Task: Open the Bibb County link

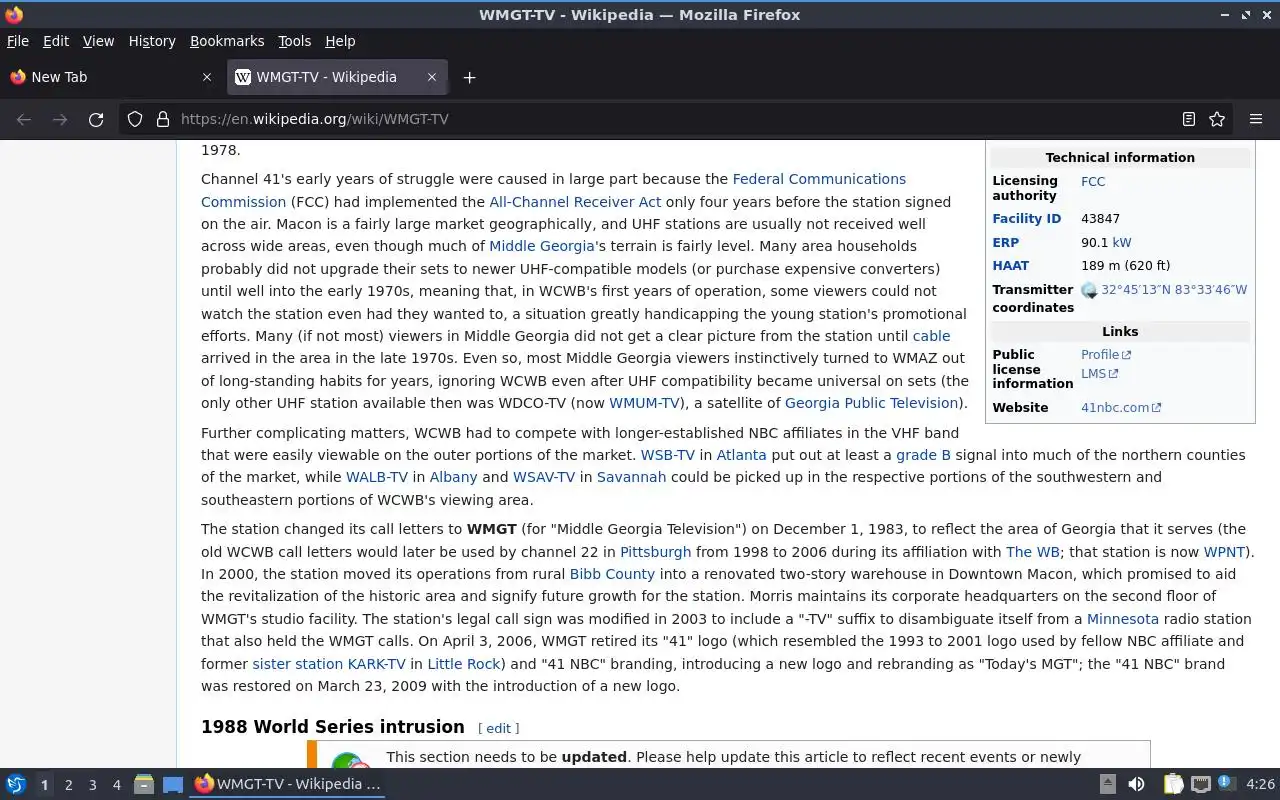Action: [x=612, y=574]
